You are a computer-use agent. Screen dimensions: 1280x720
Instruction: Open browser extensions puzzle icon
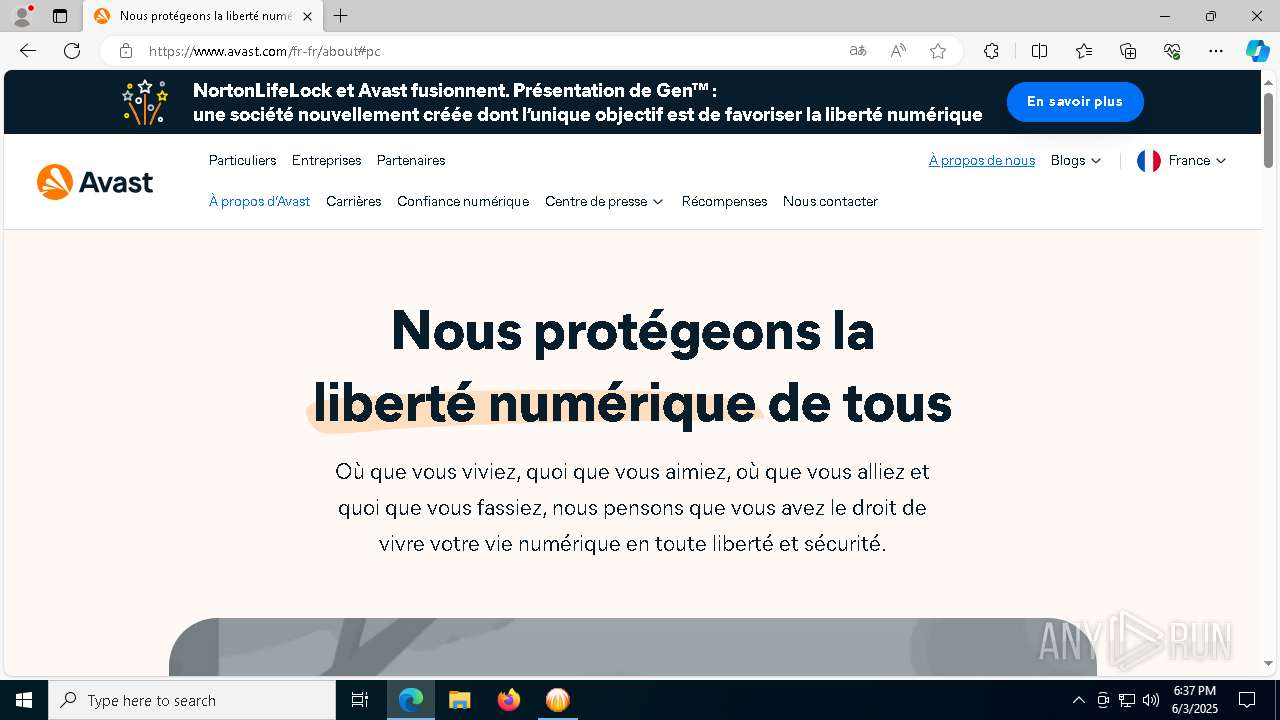point(991,51)
